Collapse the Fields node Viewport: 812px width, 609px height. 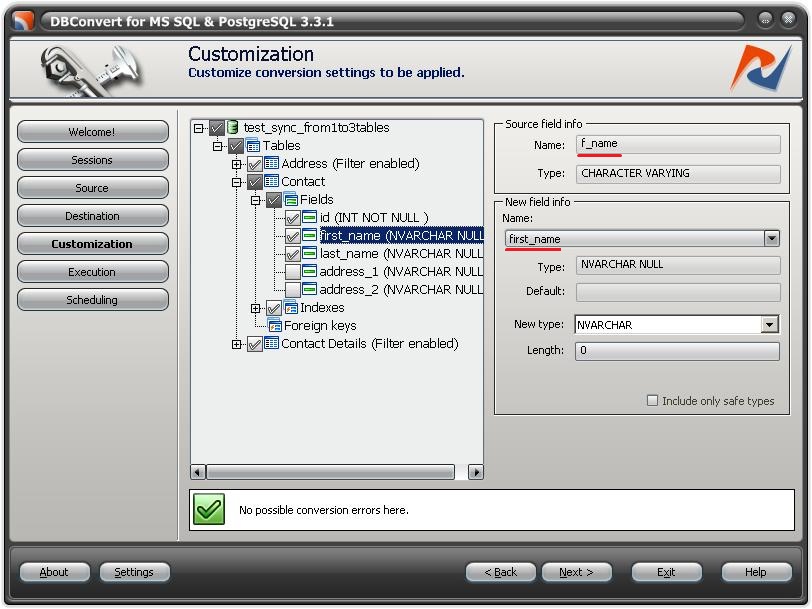(255, 200)
